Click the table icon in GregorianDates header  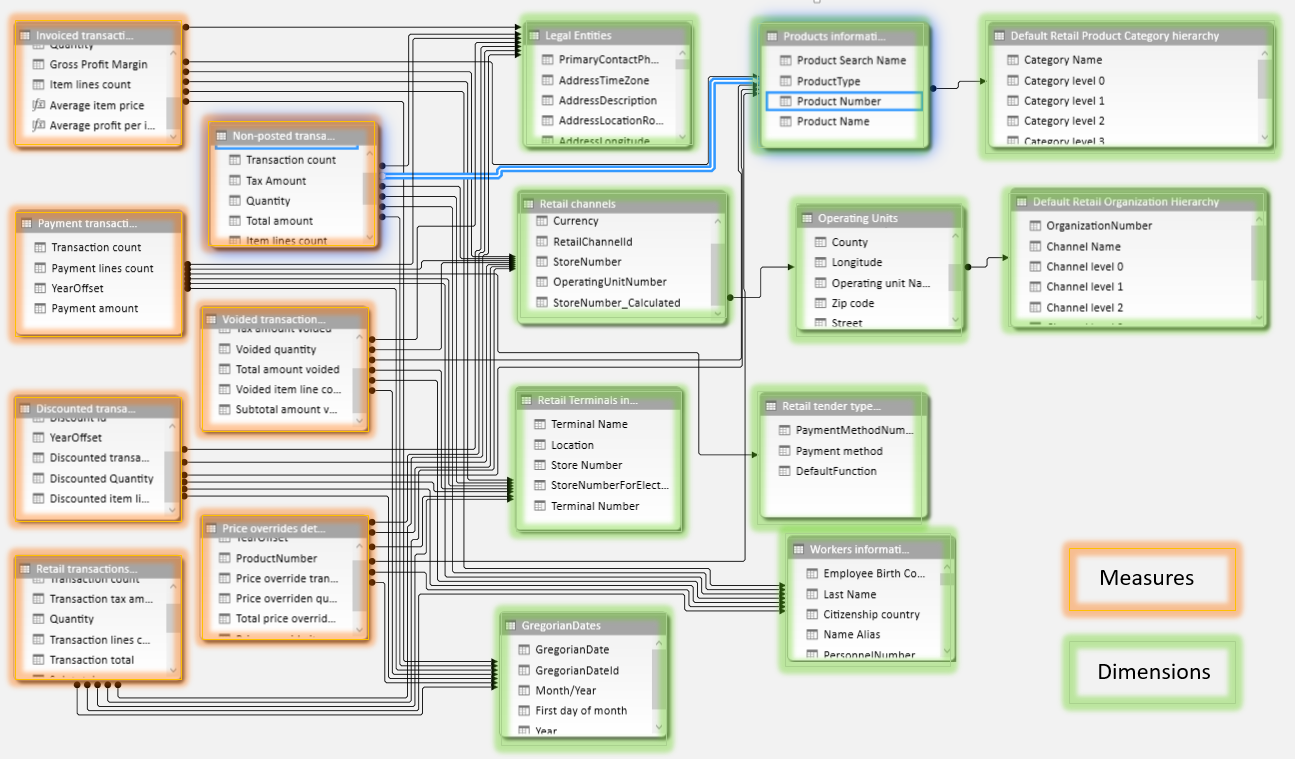[x=508, y=626]
